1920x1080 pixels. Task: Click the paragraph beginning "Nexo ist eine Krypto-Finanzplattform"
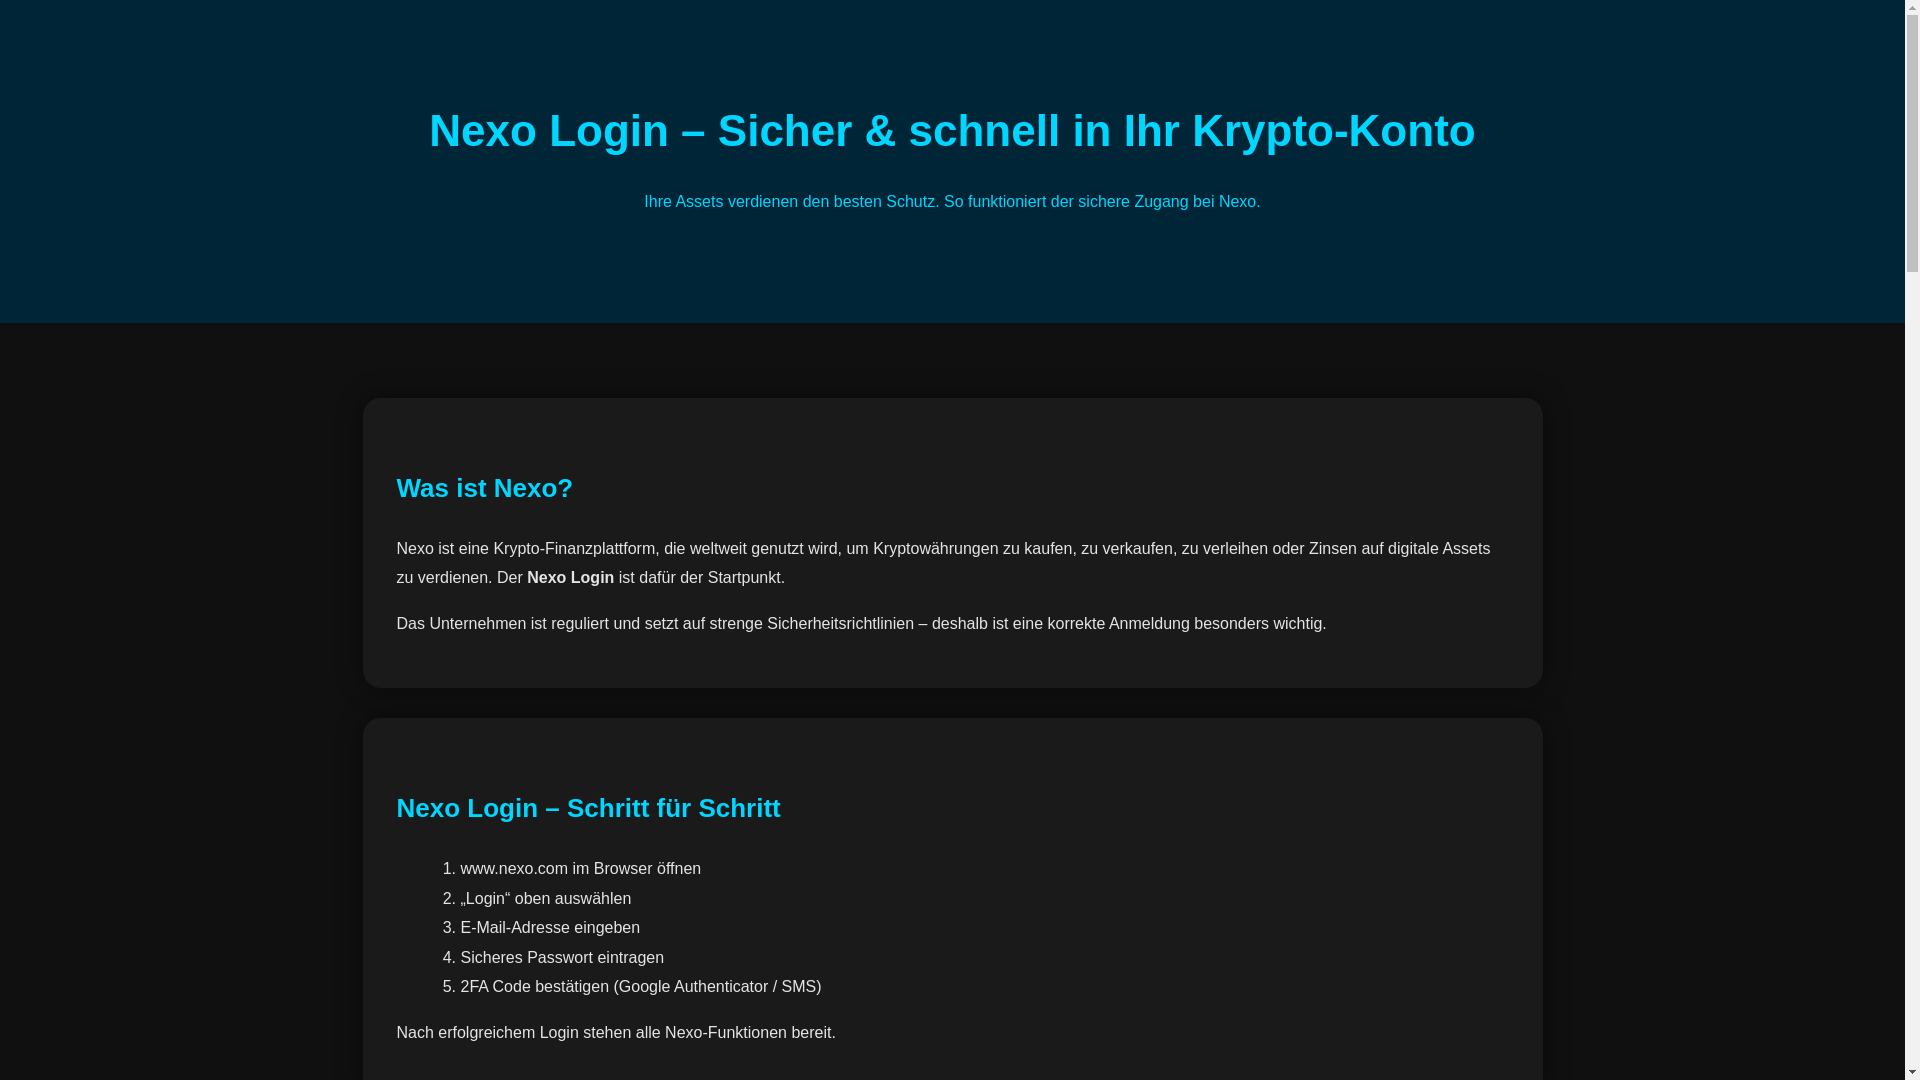(x=943, y=563)
